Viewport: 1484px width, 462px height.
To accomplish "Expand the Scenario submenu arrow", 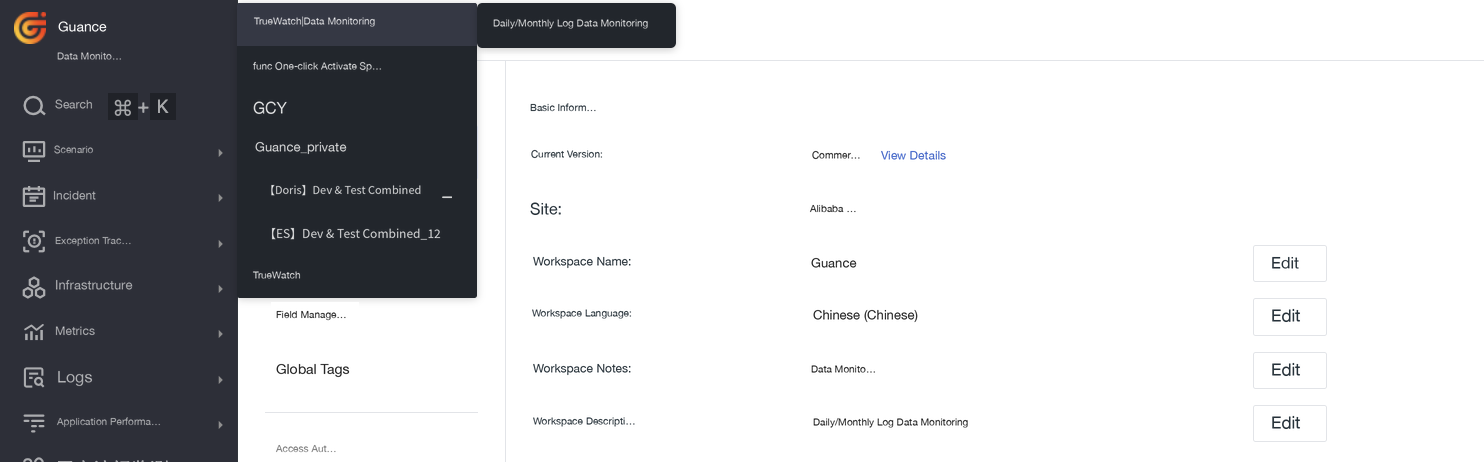I will point(220,153).
